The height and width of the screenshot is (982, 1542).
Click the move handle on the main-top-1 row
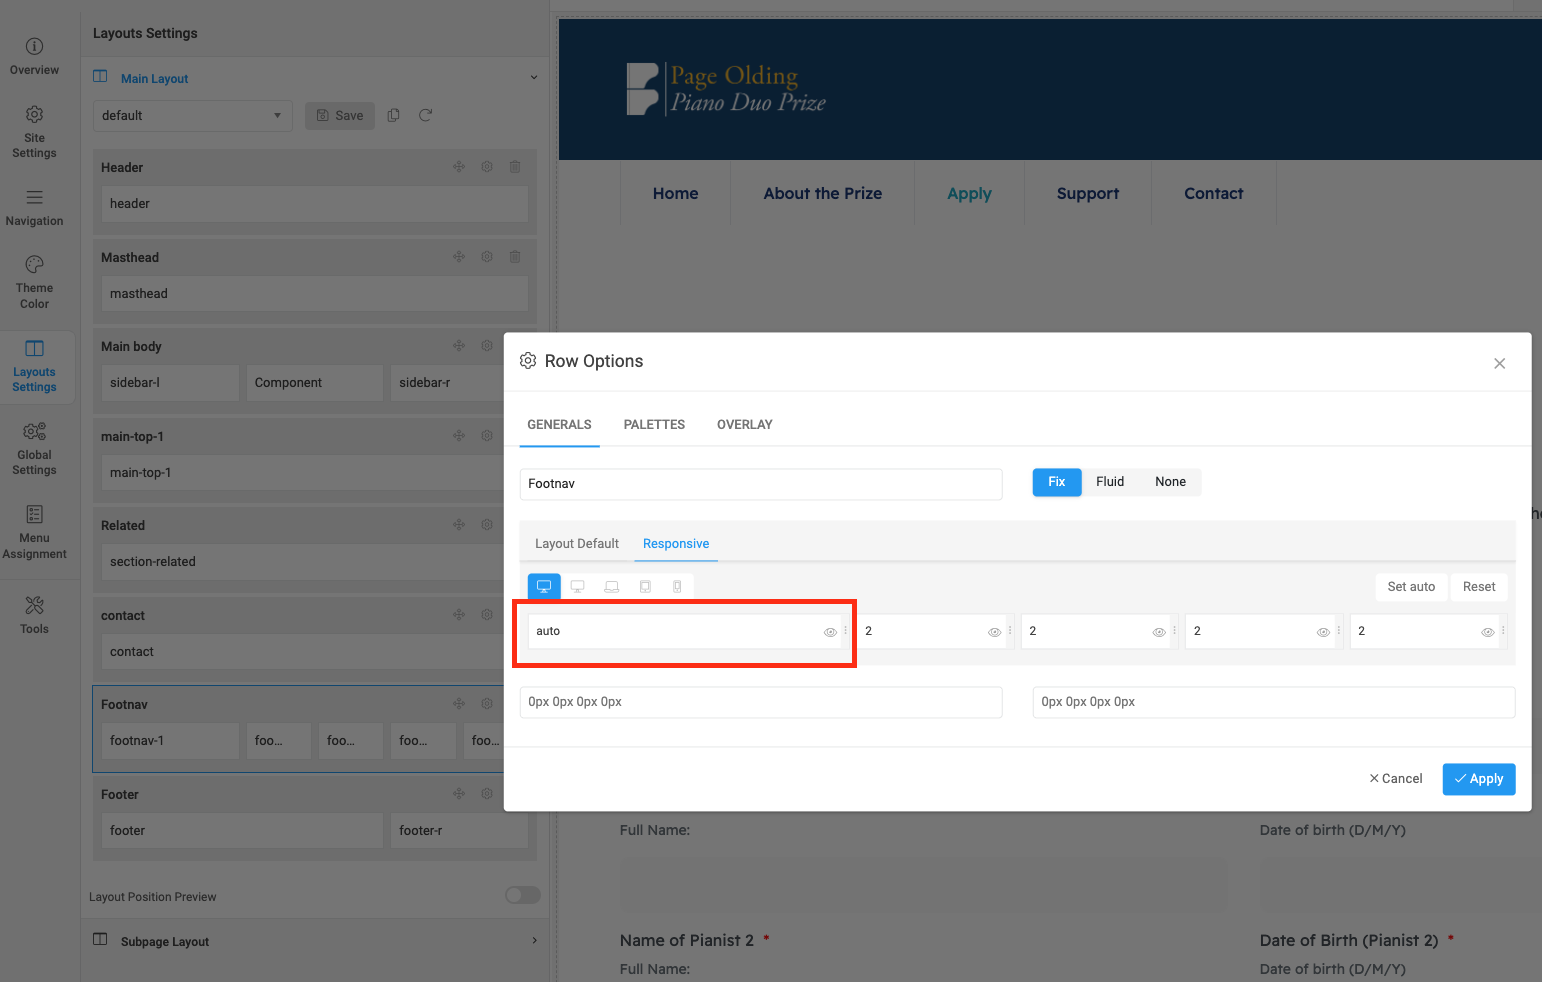click(459, 436)
